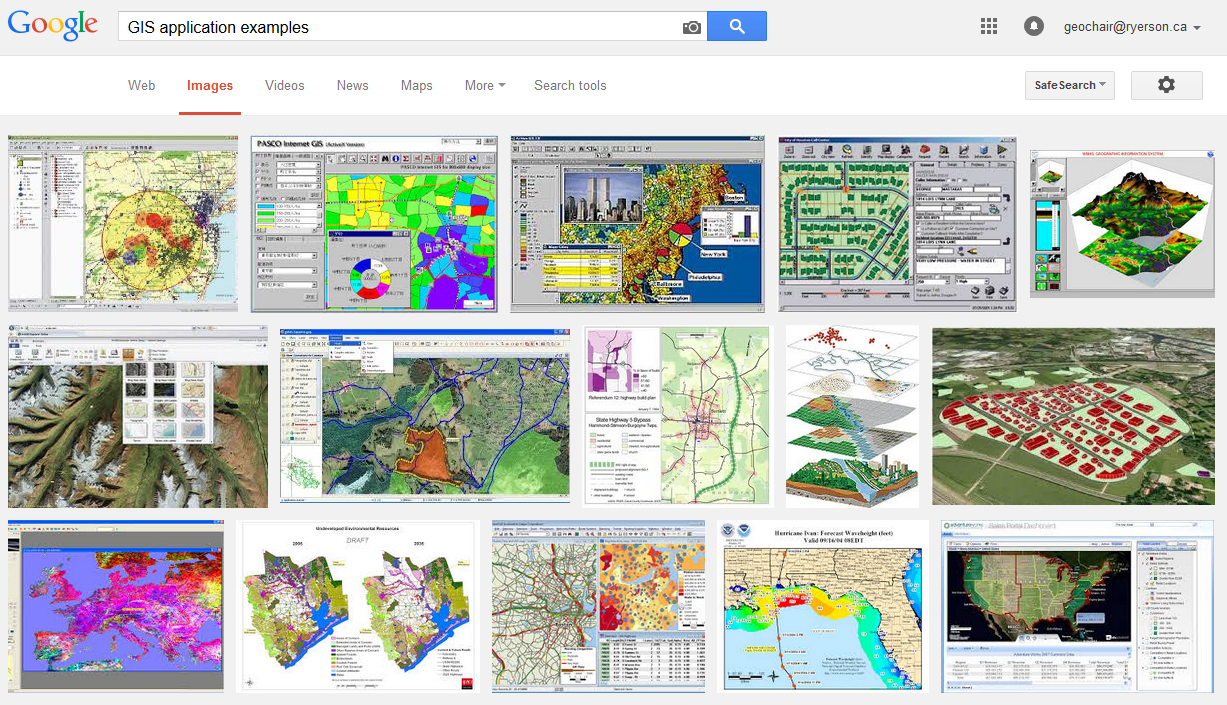Screen dimensions: 1227x705
Task: Expand the More dropdown in the navigation bar
Action: click(x=484, y=86)
